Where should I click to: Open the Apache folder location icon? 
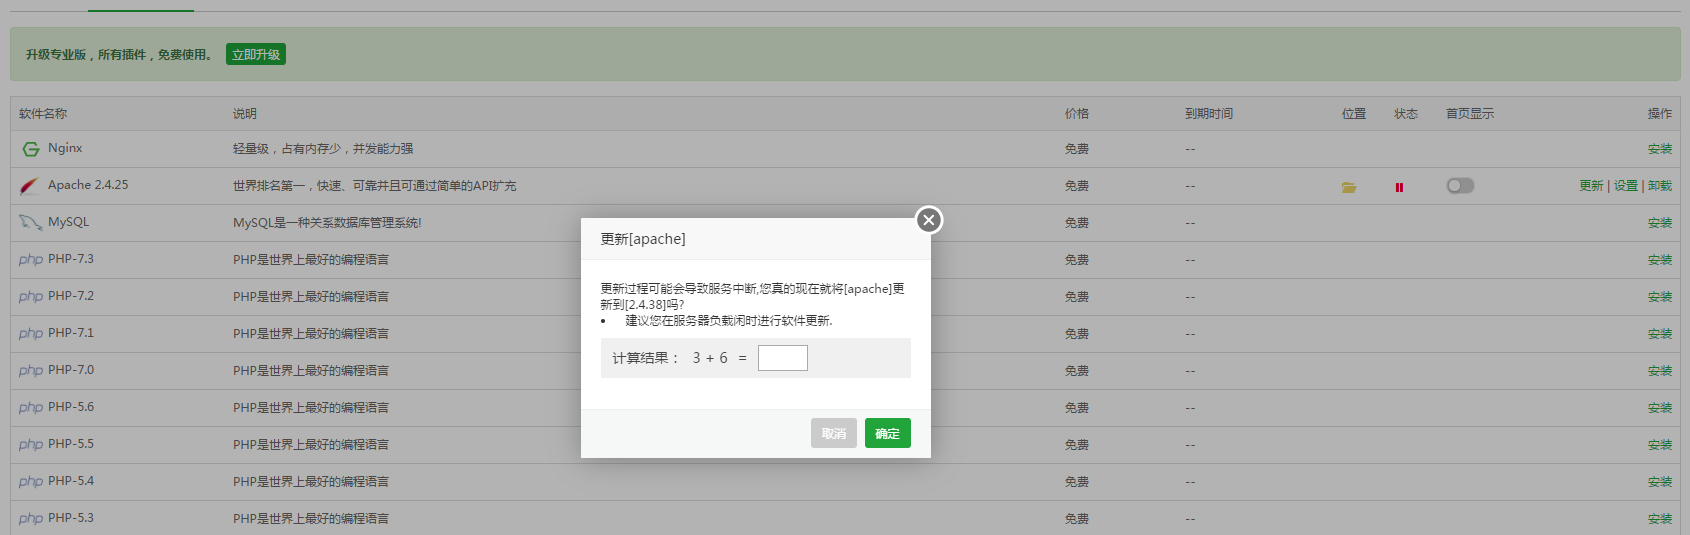1349,187
